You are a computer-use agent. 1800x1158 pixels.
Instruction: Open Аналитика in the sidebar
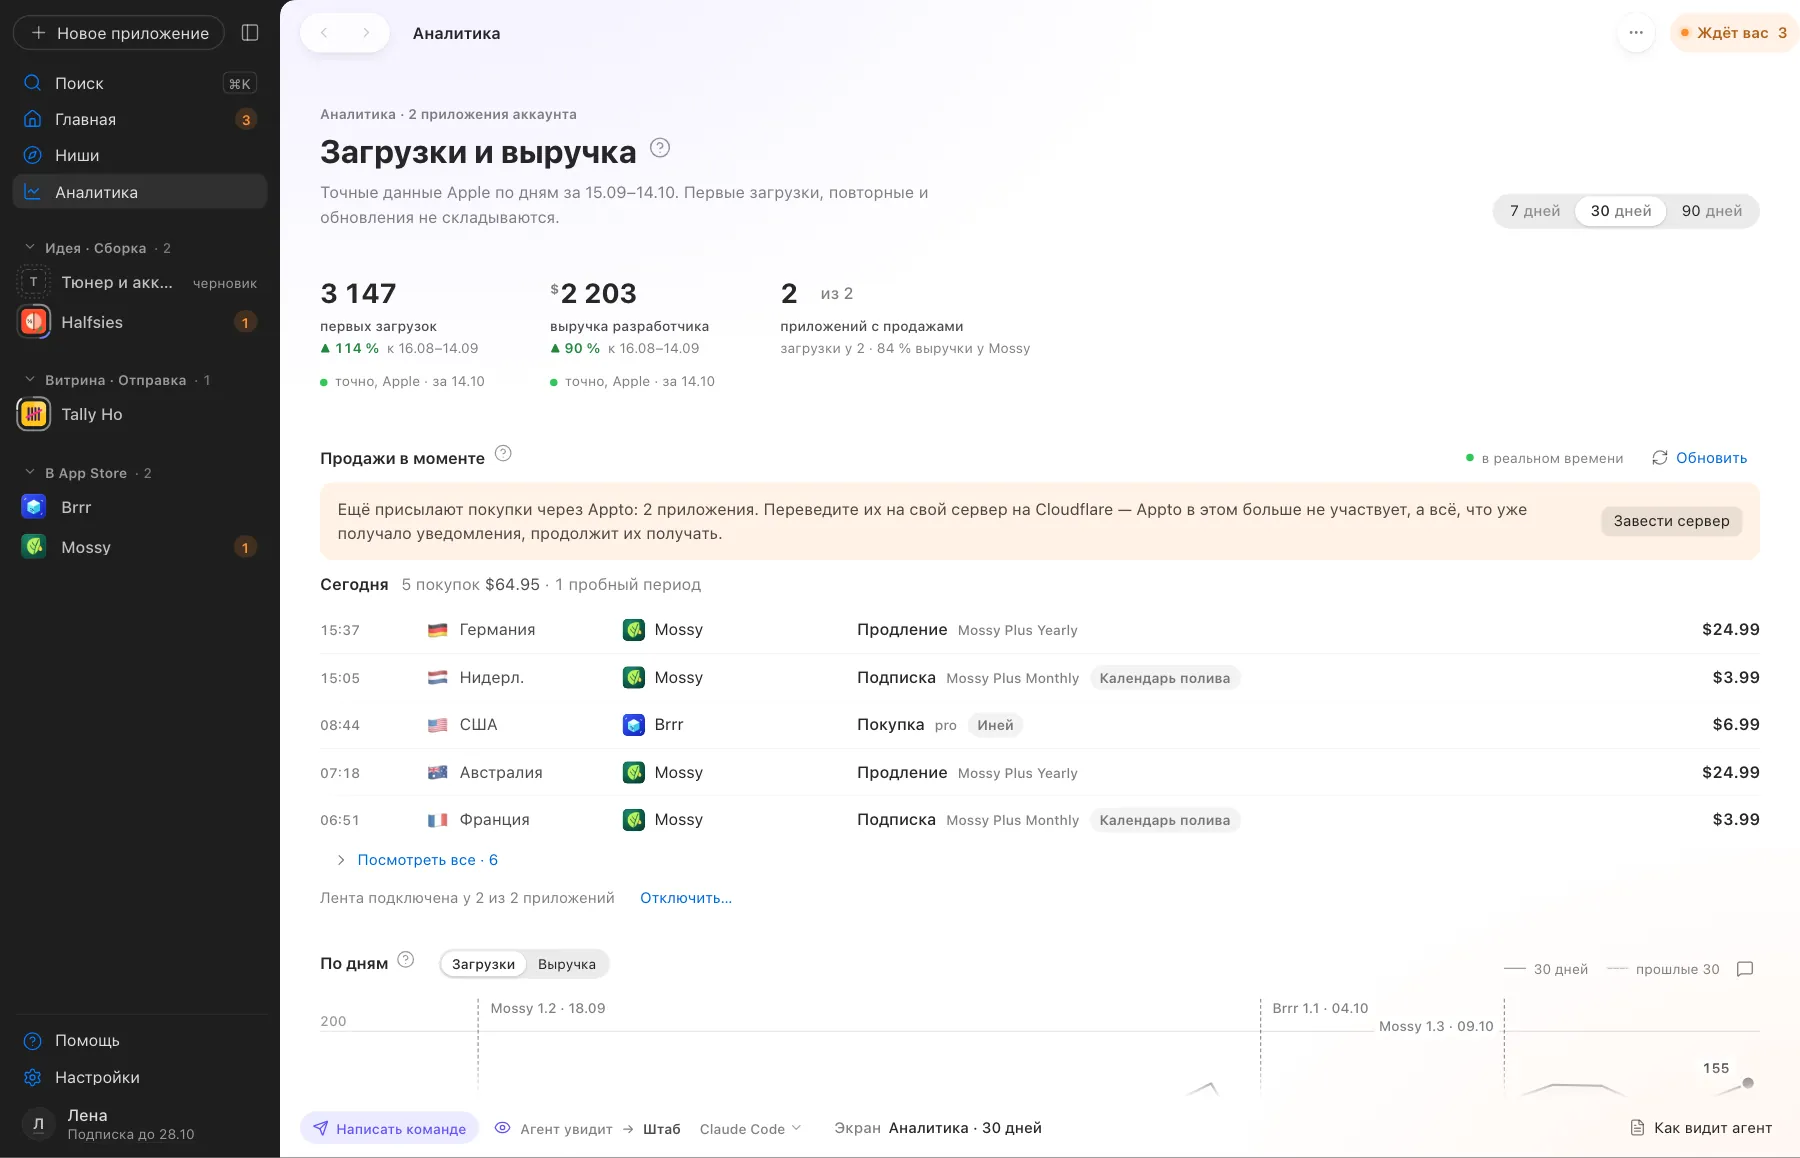(140, 192)
